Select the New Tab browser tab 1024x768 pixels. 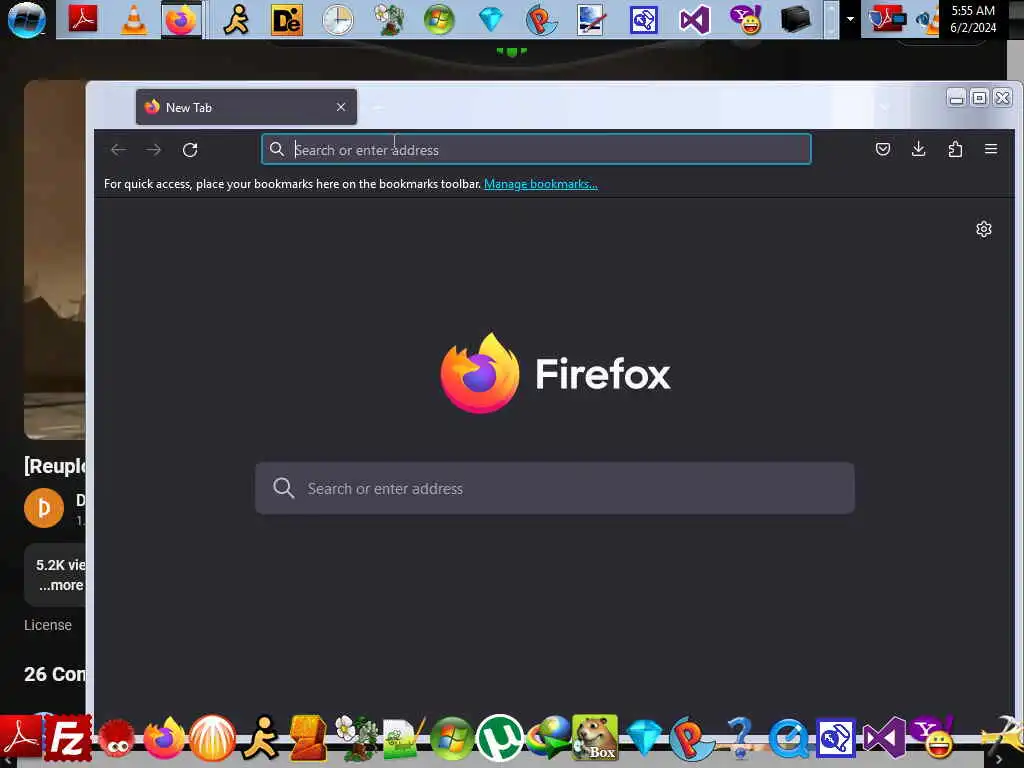(x=246, y=107)
